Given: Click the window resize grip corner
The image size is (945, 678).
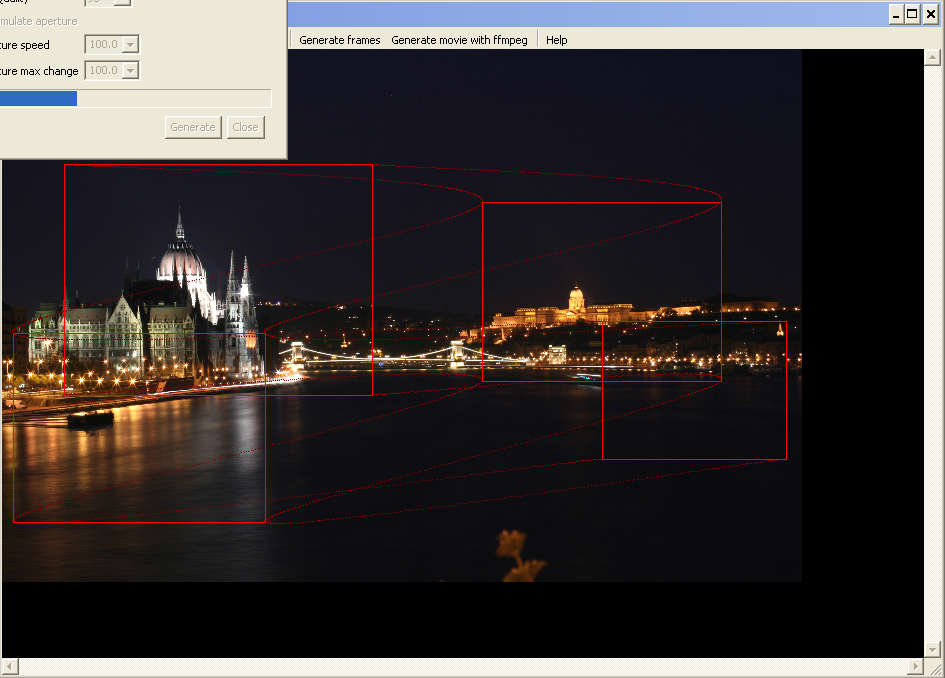Looking at the screenshot, I should [934, 667].
